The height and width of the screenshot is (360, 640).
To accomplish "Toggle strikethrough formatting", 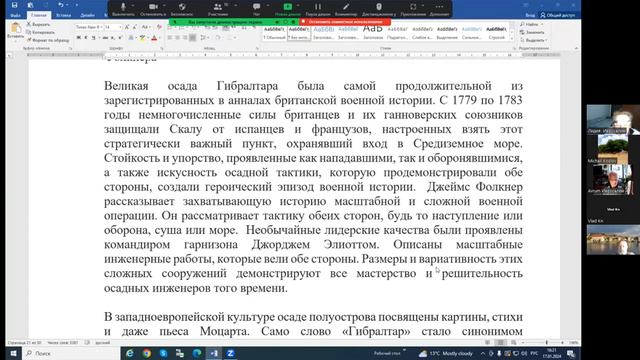I will (105, 38).
